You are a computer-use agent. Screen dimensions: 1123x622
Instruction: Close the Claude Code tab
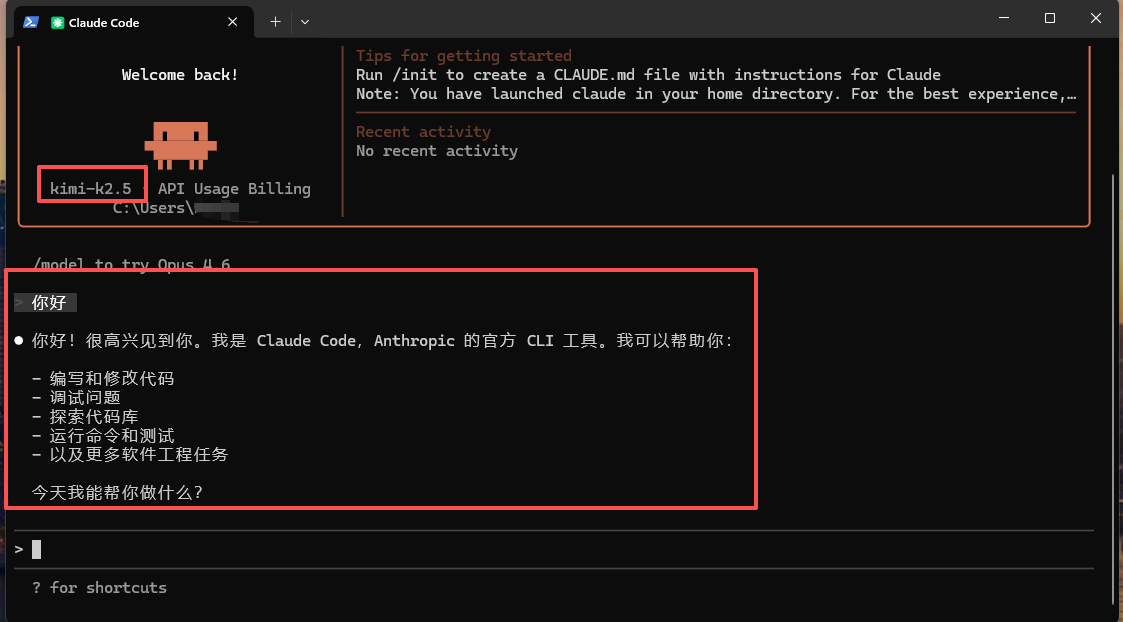point(233,22)
